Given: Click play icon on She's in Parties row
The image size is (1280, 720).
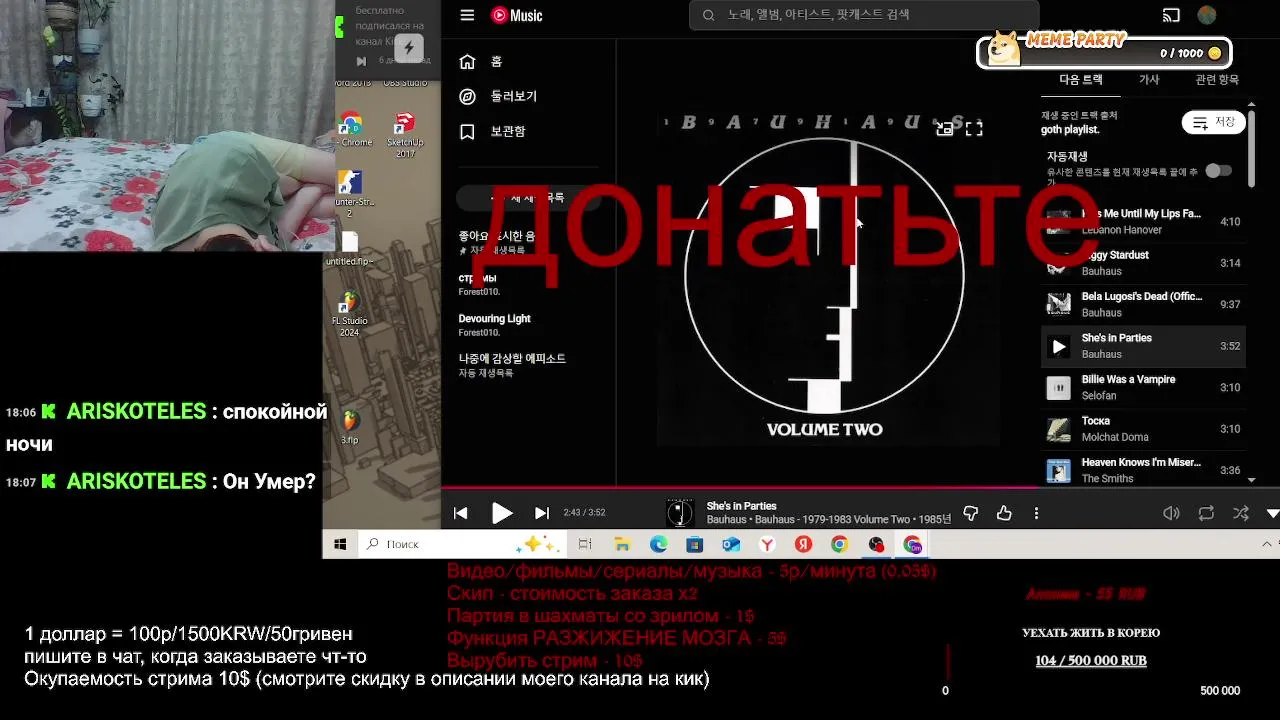Looking at the screenshot, I should click(x=1058, y=346).
